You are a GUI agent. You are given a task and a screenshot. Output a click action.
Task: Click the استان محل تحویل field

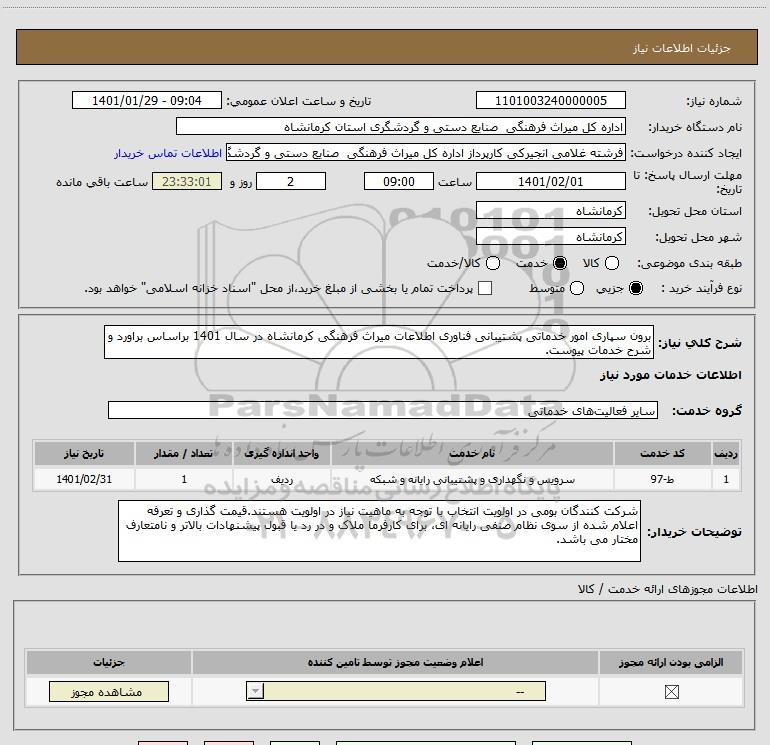click(550, 211)
